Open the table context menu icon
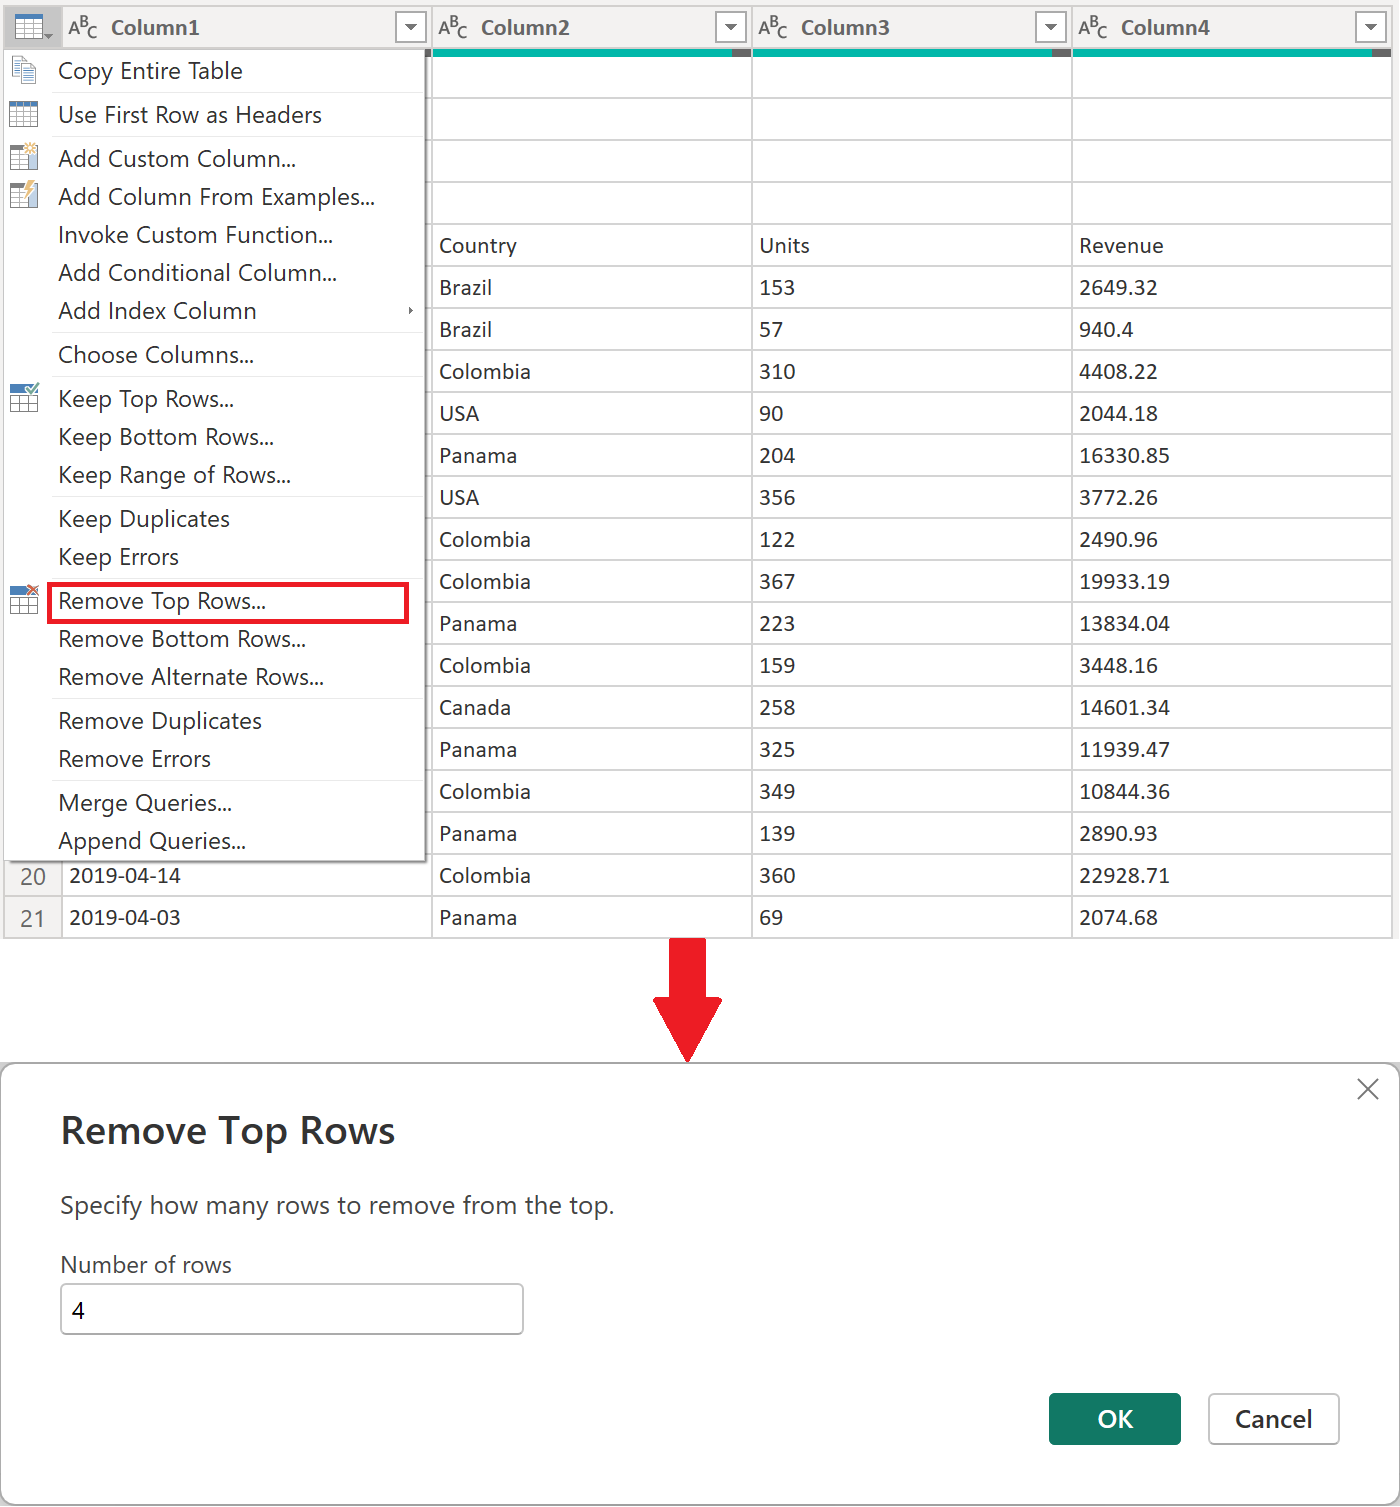 pyautogui.click(x=31, y=26)
